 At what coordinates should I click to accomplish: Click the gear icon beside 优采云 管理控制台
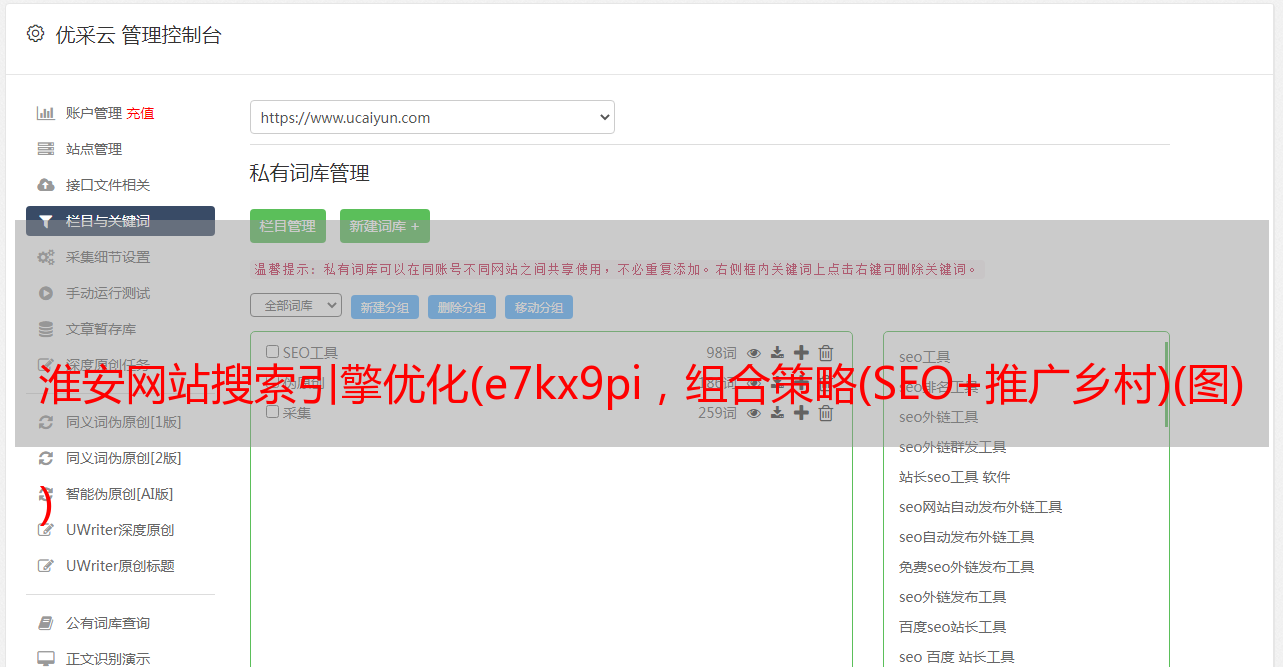[x=36, y=34]
